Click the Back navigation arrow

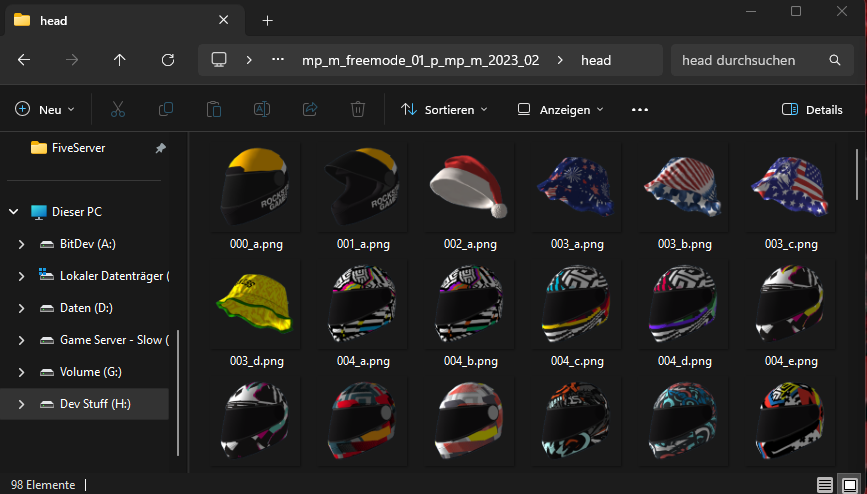24,60
